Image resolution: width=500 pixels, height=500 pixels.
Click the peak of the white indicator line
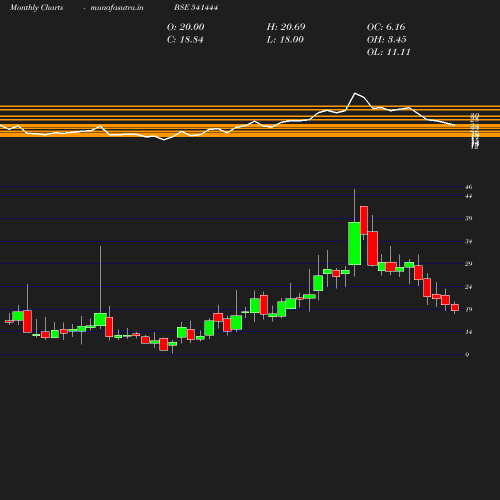(x=355, y=93)
